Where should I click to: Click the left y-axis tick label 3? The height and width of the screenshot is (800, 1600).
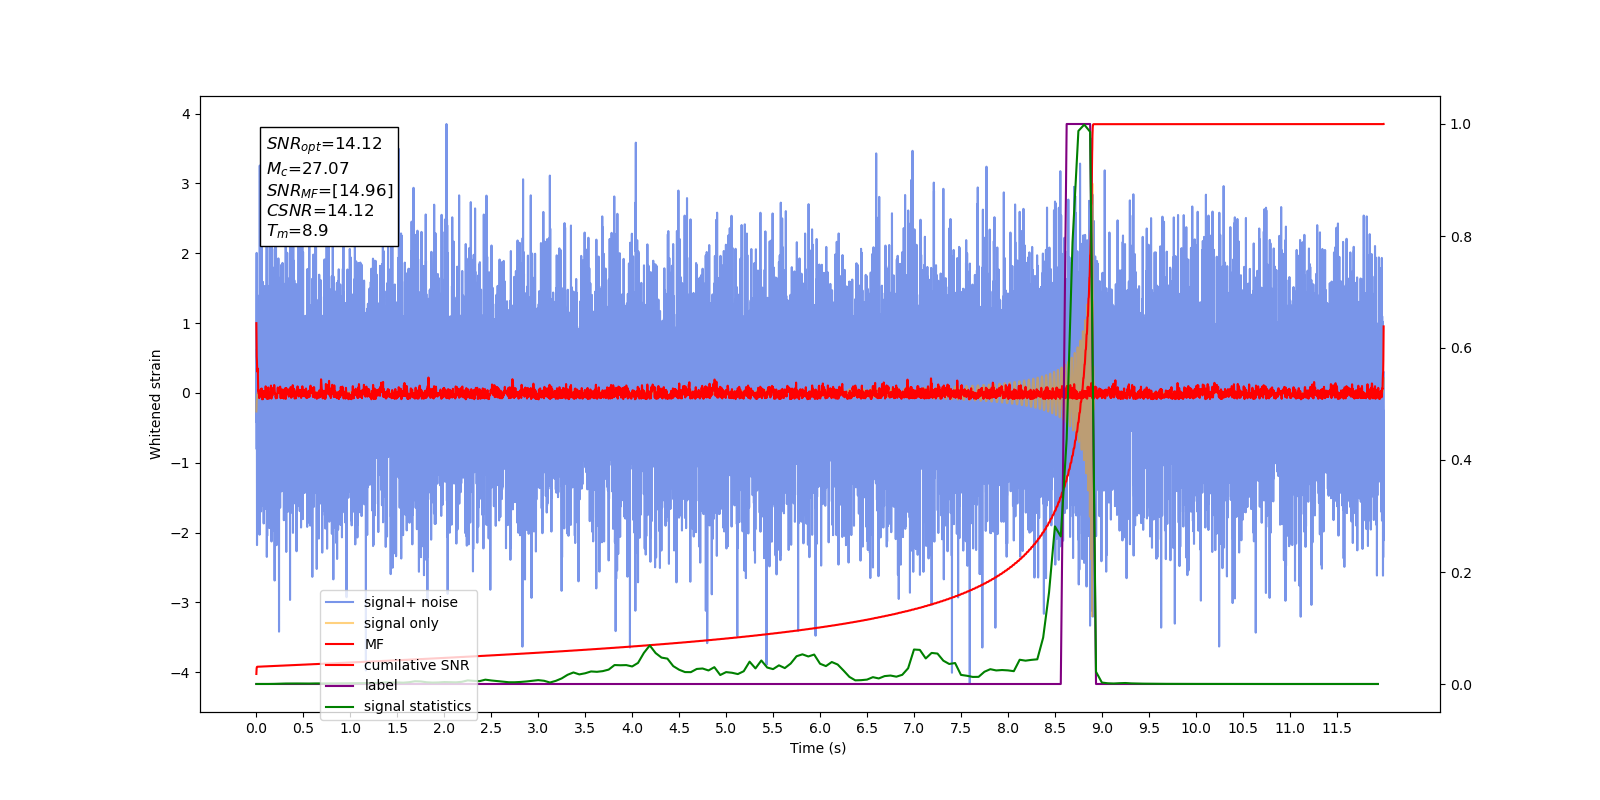[x=186, y=184]
